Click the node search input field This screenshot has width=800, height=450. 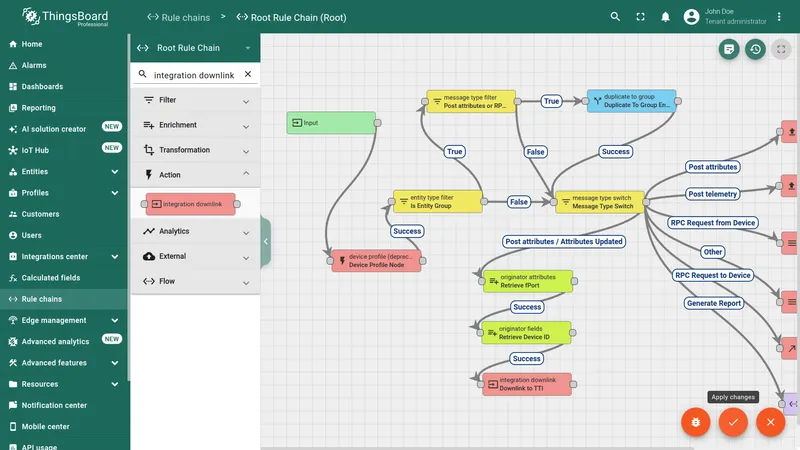(x=194, y=75)
